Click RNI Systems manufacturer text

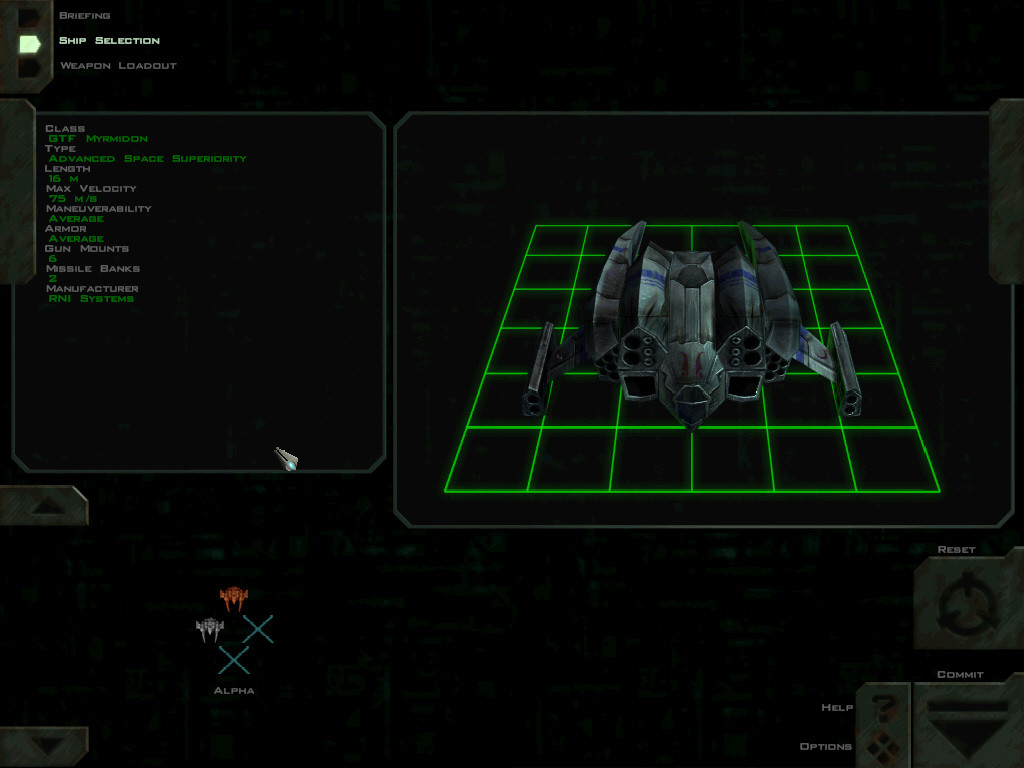(x=91, y=298)
